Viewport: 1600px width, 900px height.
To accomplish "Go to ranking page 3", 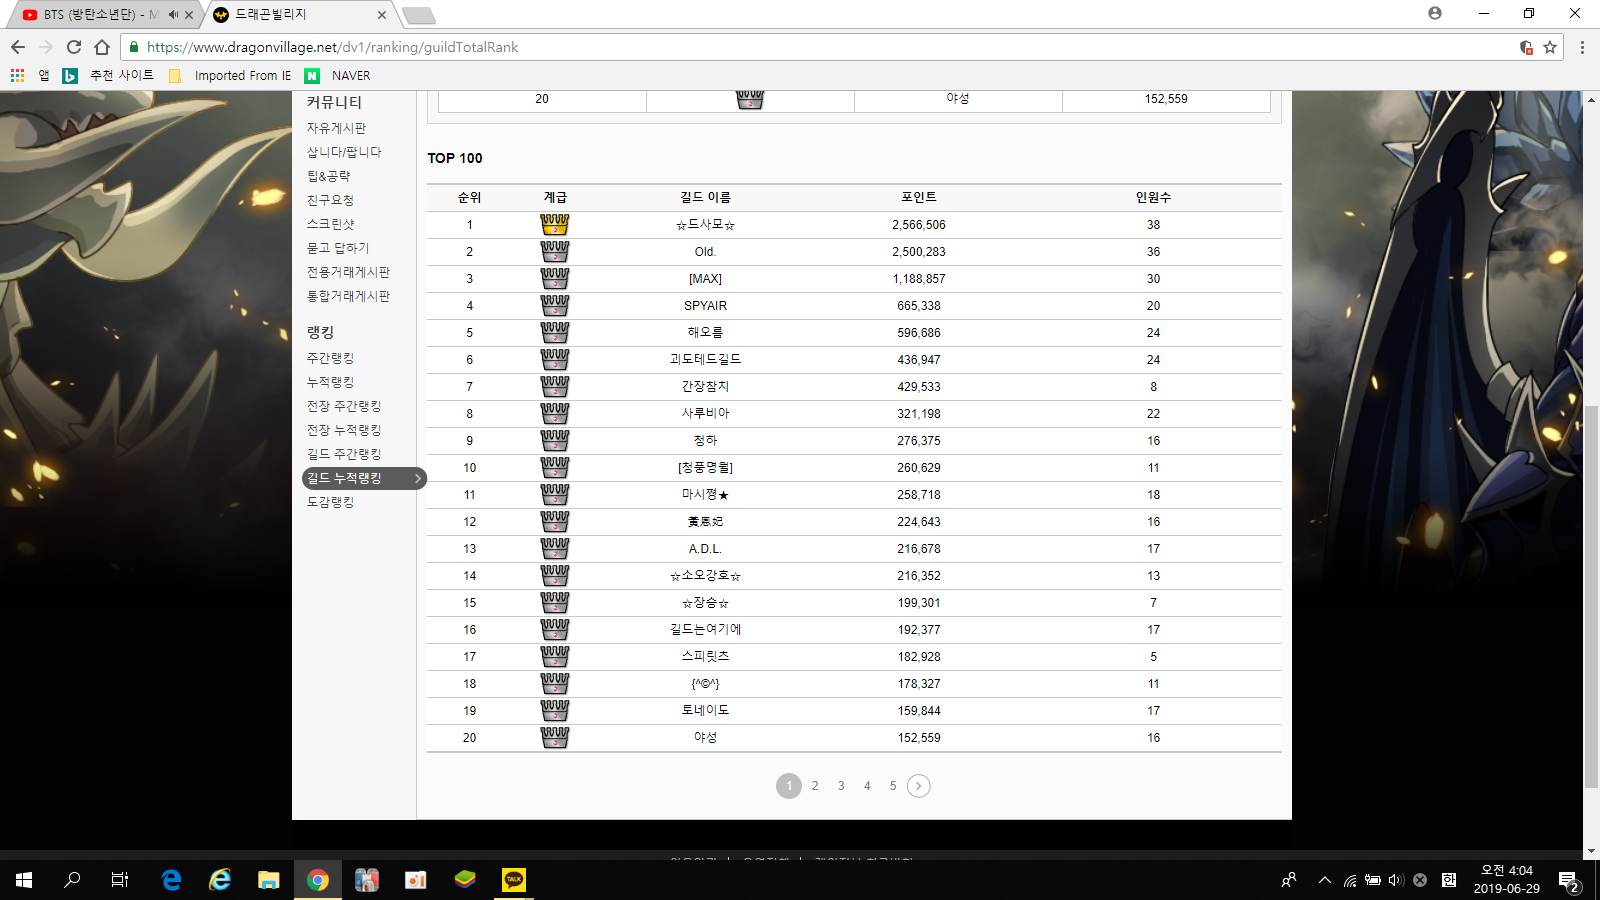I will click(841, 786).
